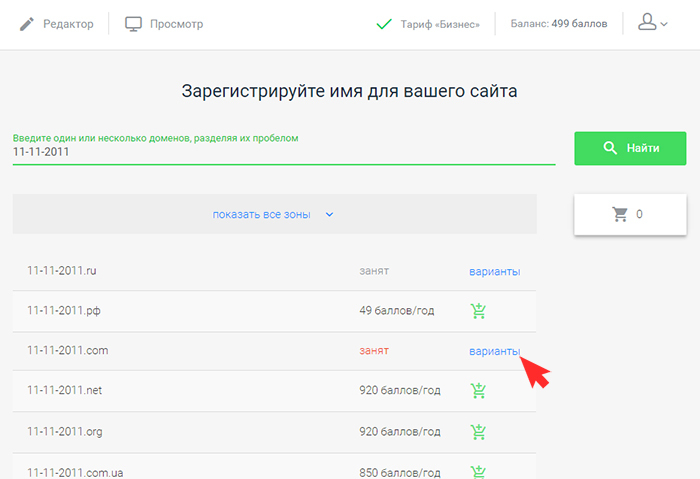Click the 49 баллов/год price

pyautogui.click(x=396, y=310)
